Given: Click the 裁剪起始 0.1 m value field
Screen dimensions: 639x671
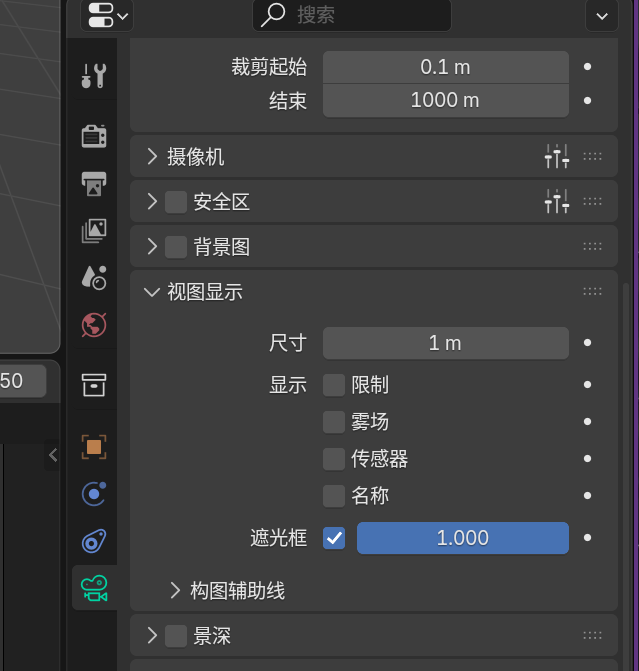Looking at the screenshot, I should point(445,68).
